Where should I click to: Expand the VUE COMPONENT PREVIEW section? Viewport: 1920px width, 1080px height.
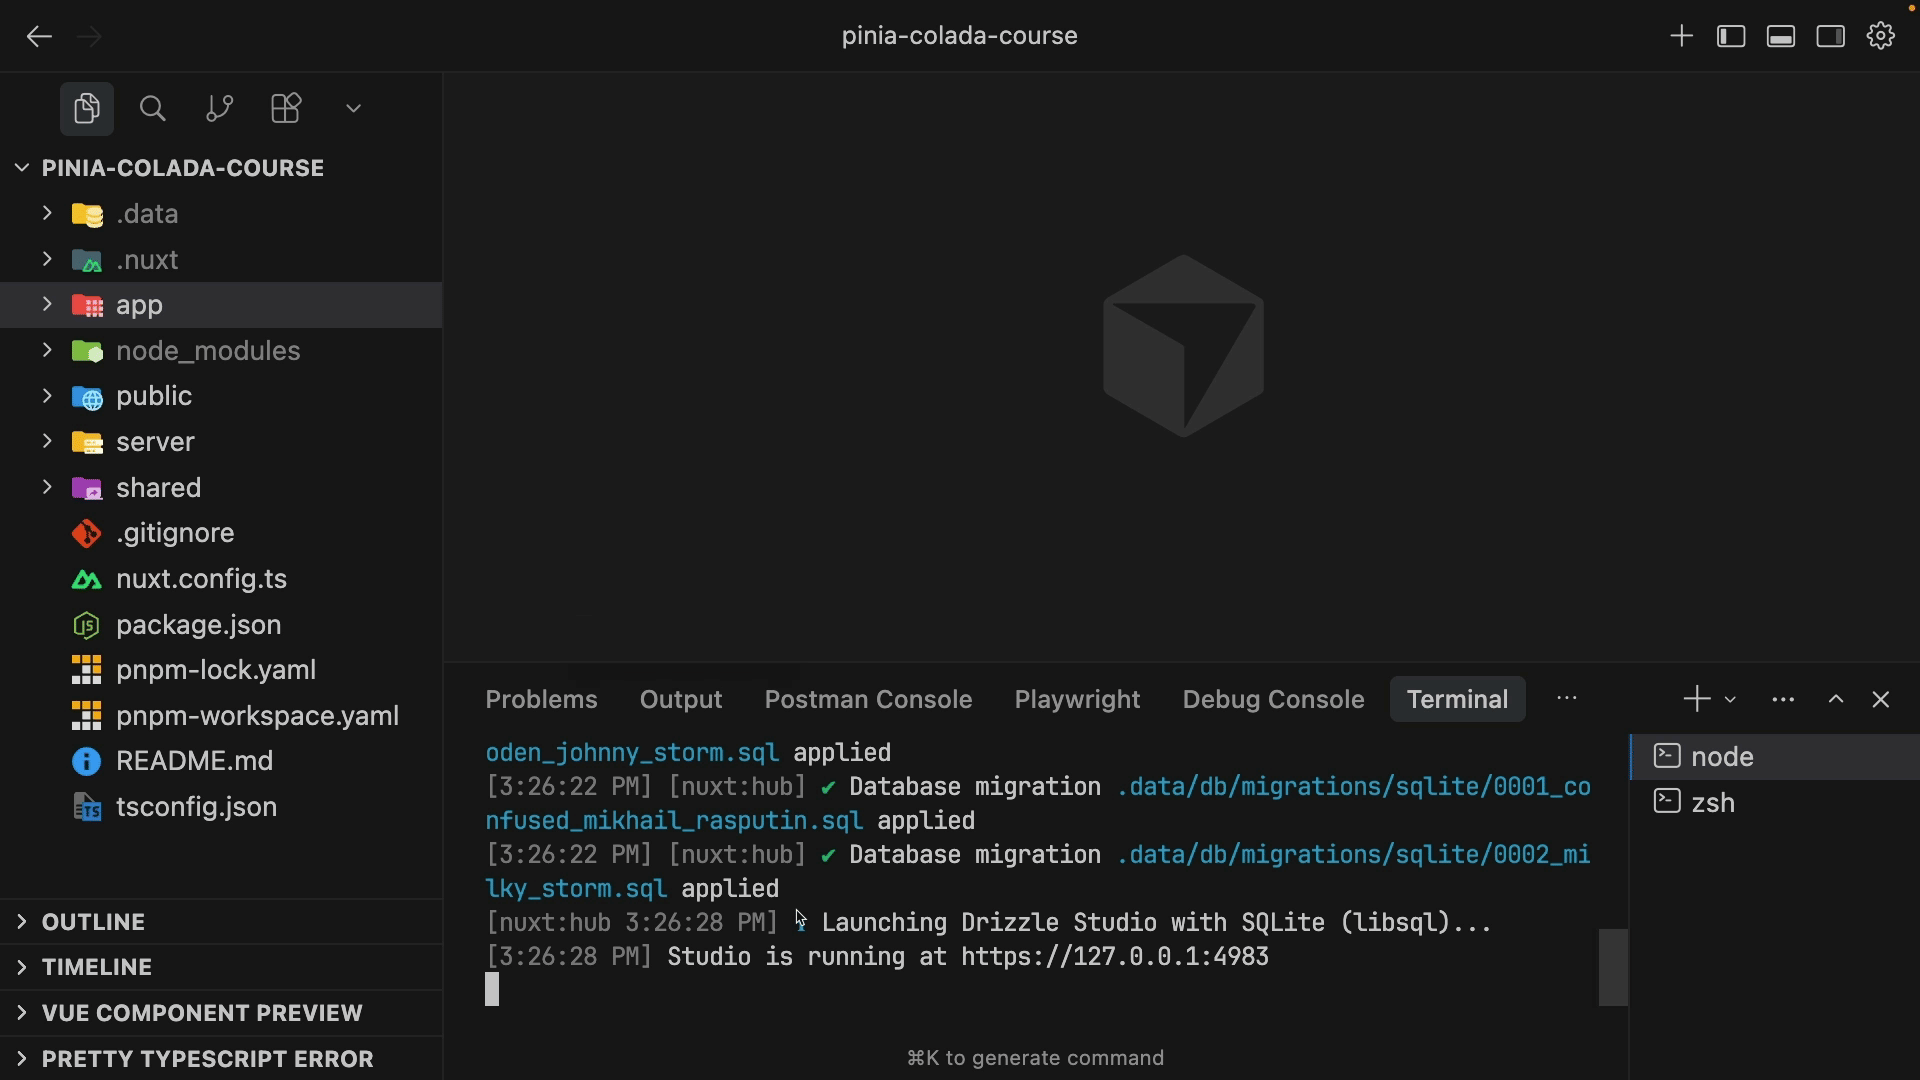tap(221, 1013)
